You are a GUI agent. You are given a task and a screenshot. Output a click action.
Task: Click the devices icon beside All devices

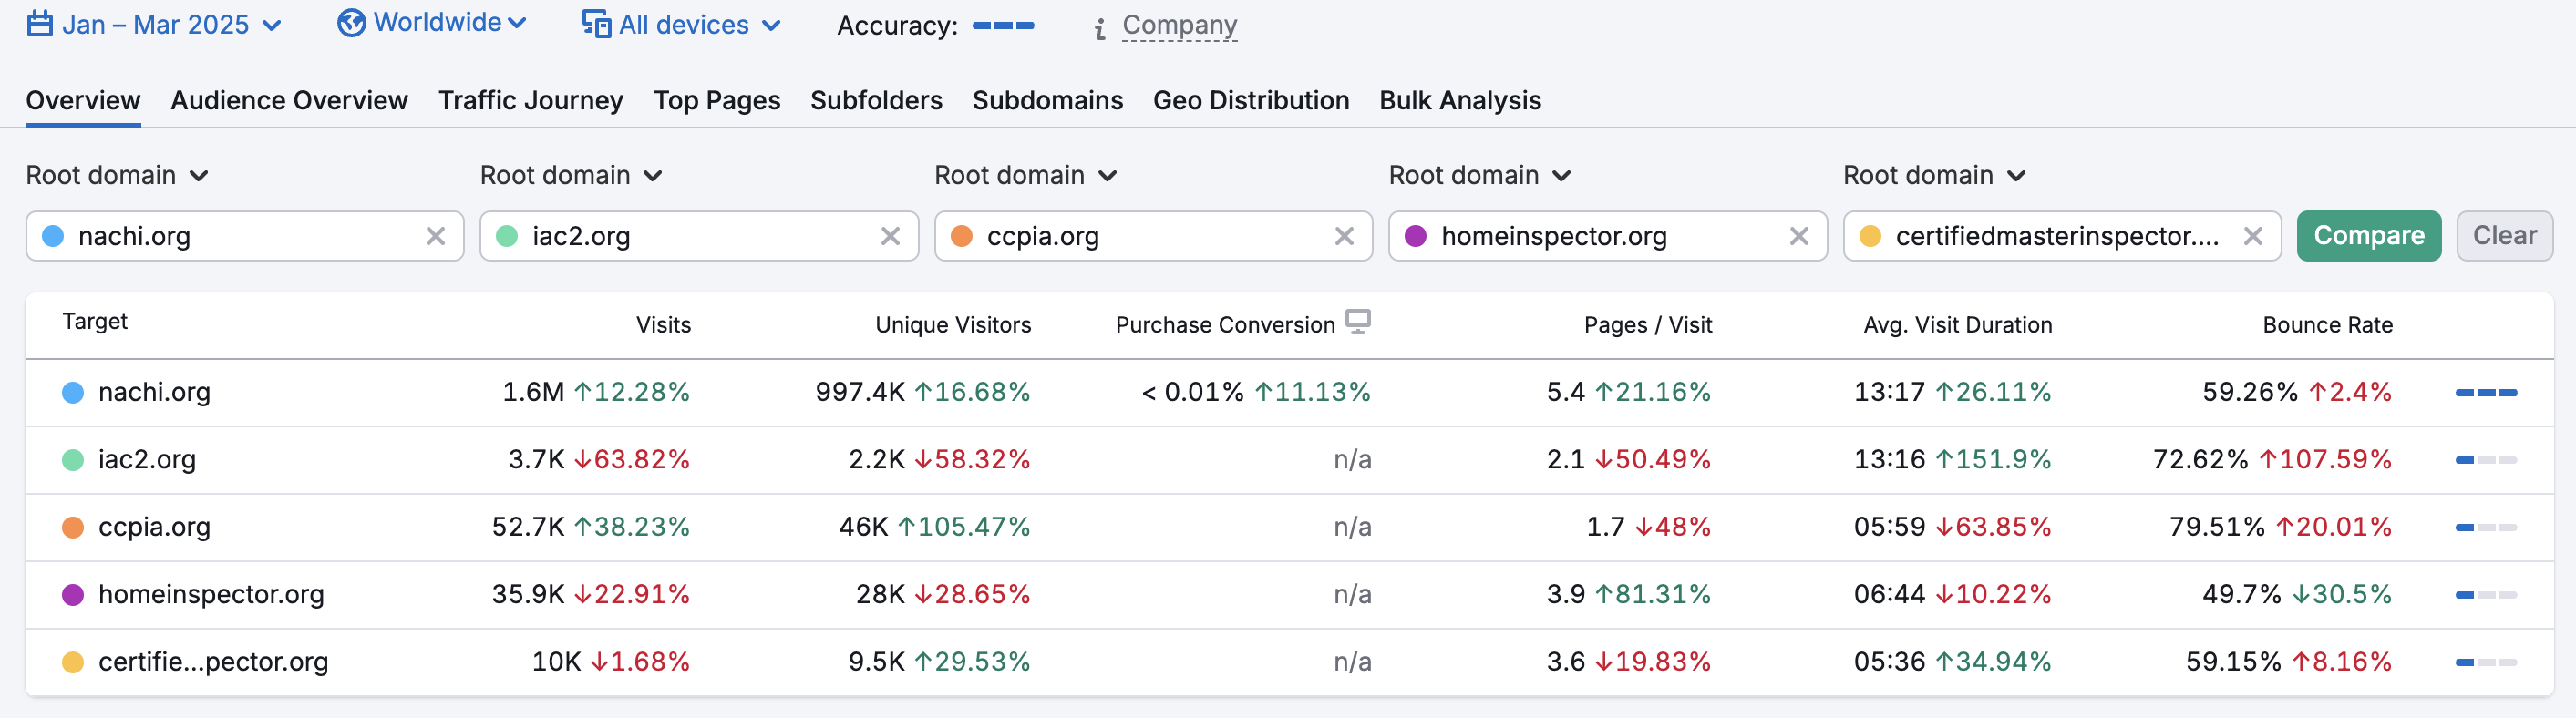pos(596,24)
